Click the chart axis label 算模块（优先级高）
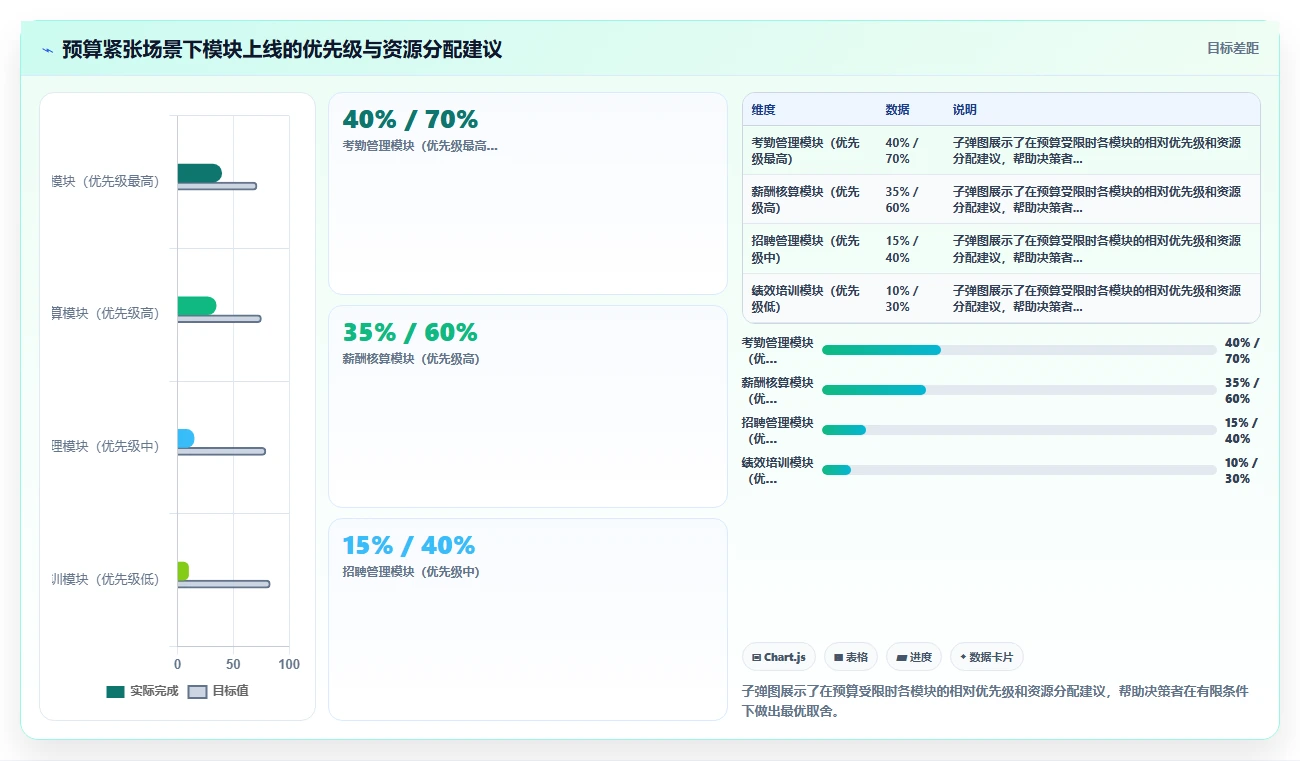Image resolution: width=1300 pixels, height=761 pixels. click(x=105, y=313)
